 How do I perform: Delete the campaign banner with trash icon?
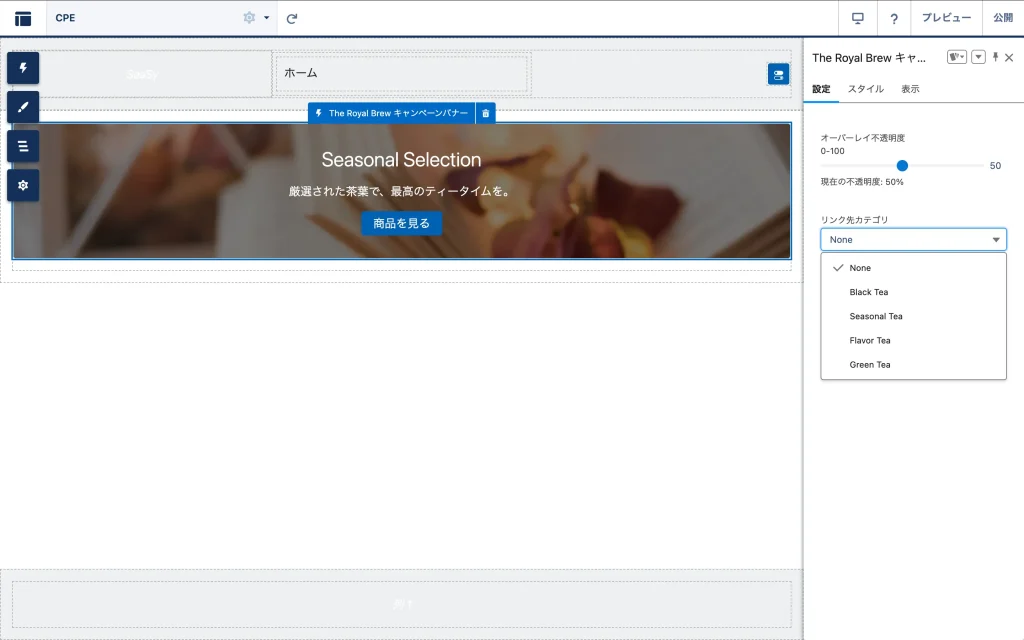point(486,113)
